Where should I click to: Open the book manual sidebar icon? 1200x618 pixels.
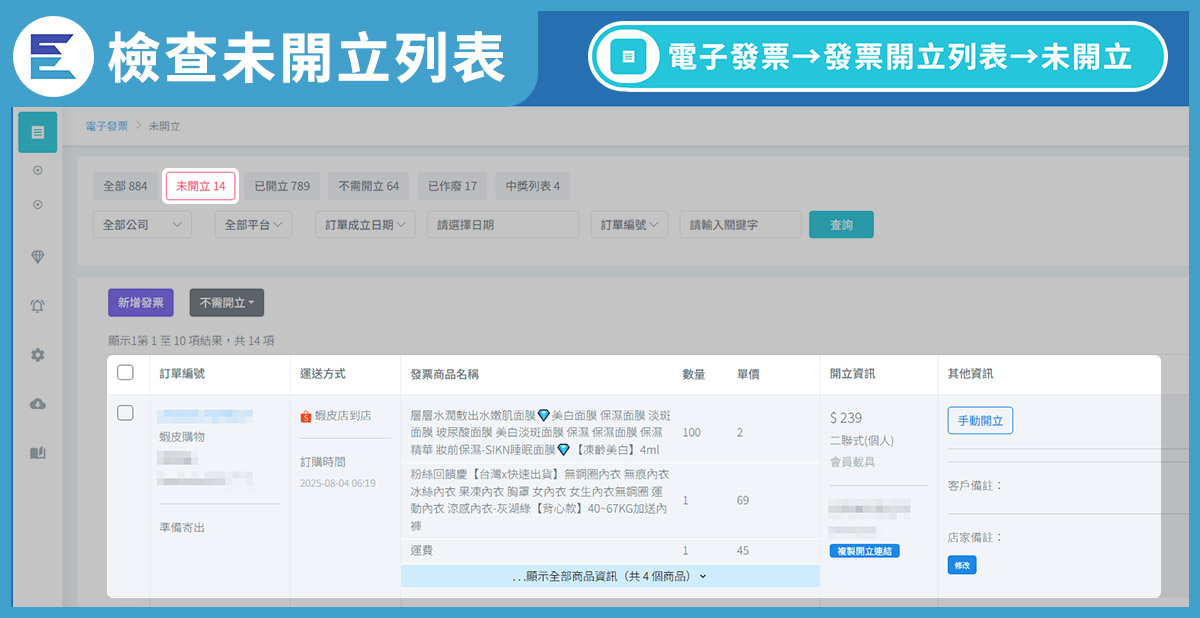pos(38,453)
